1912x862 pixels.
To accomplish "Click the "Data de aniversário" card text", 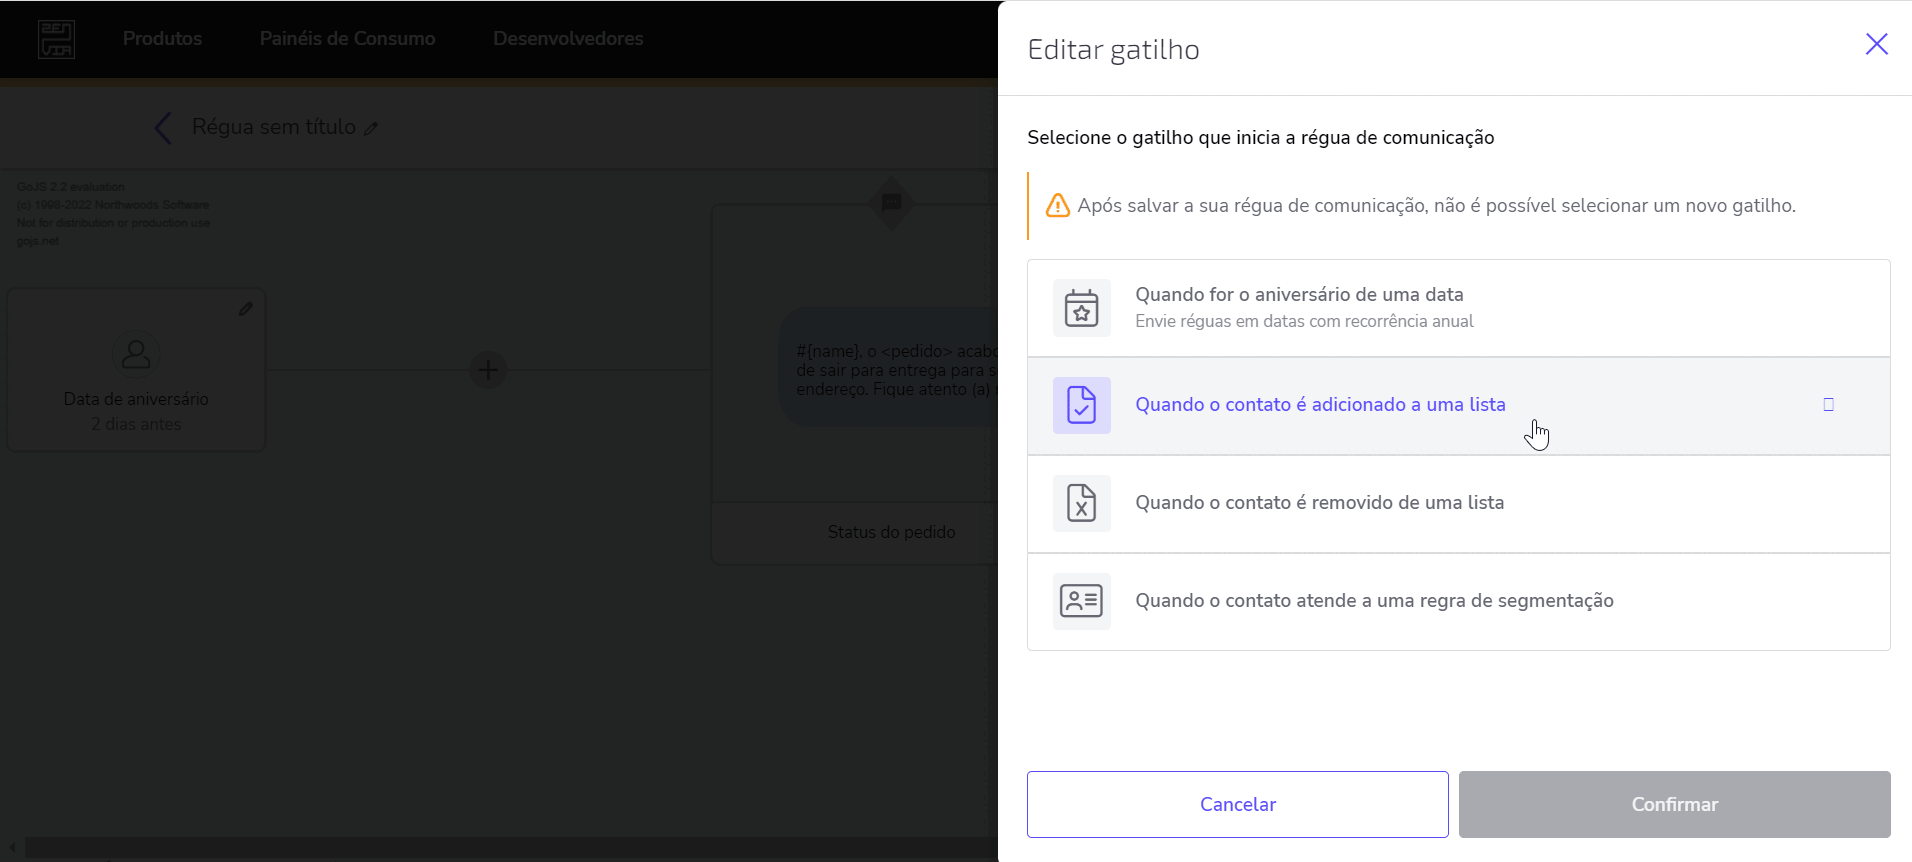I will [x=136, y=399].
